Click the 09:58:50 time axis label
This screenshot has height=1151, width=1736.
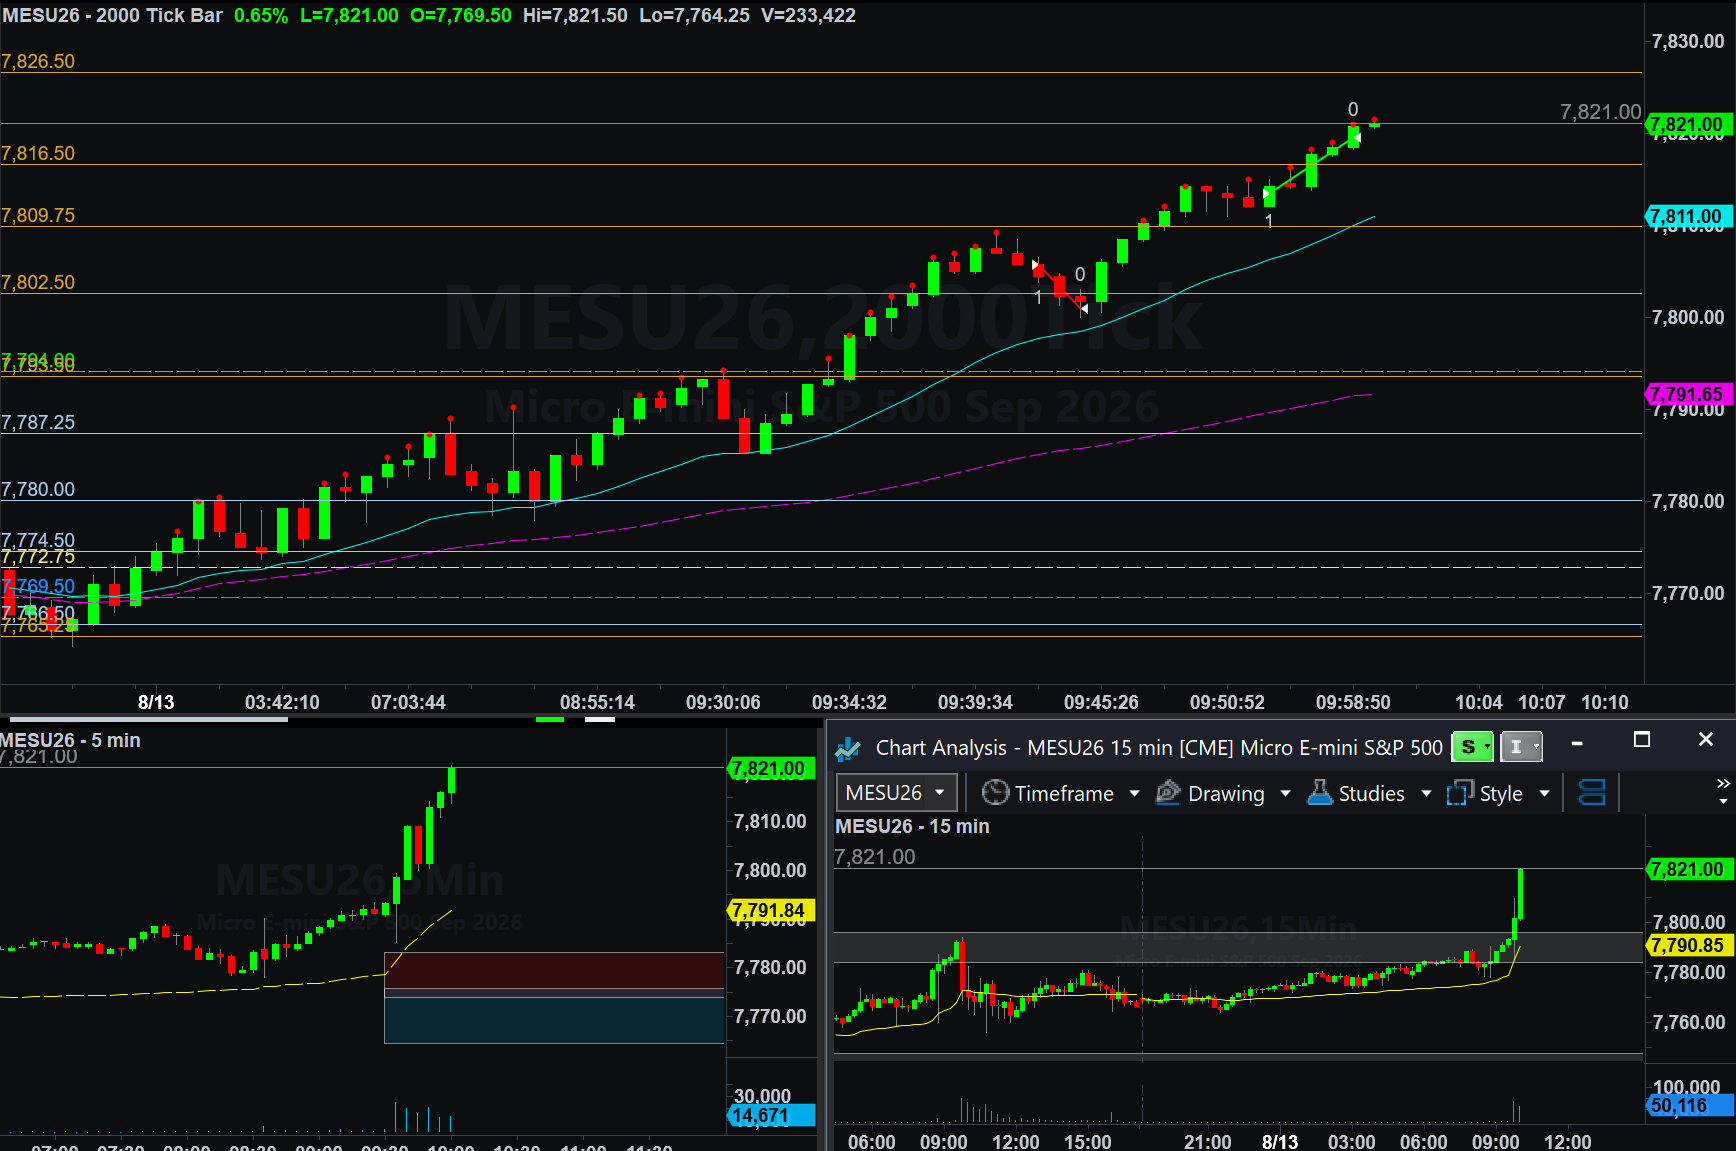click(1353, 702)
